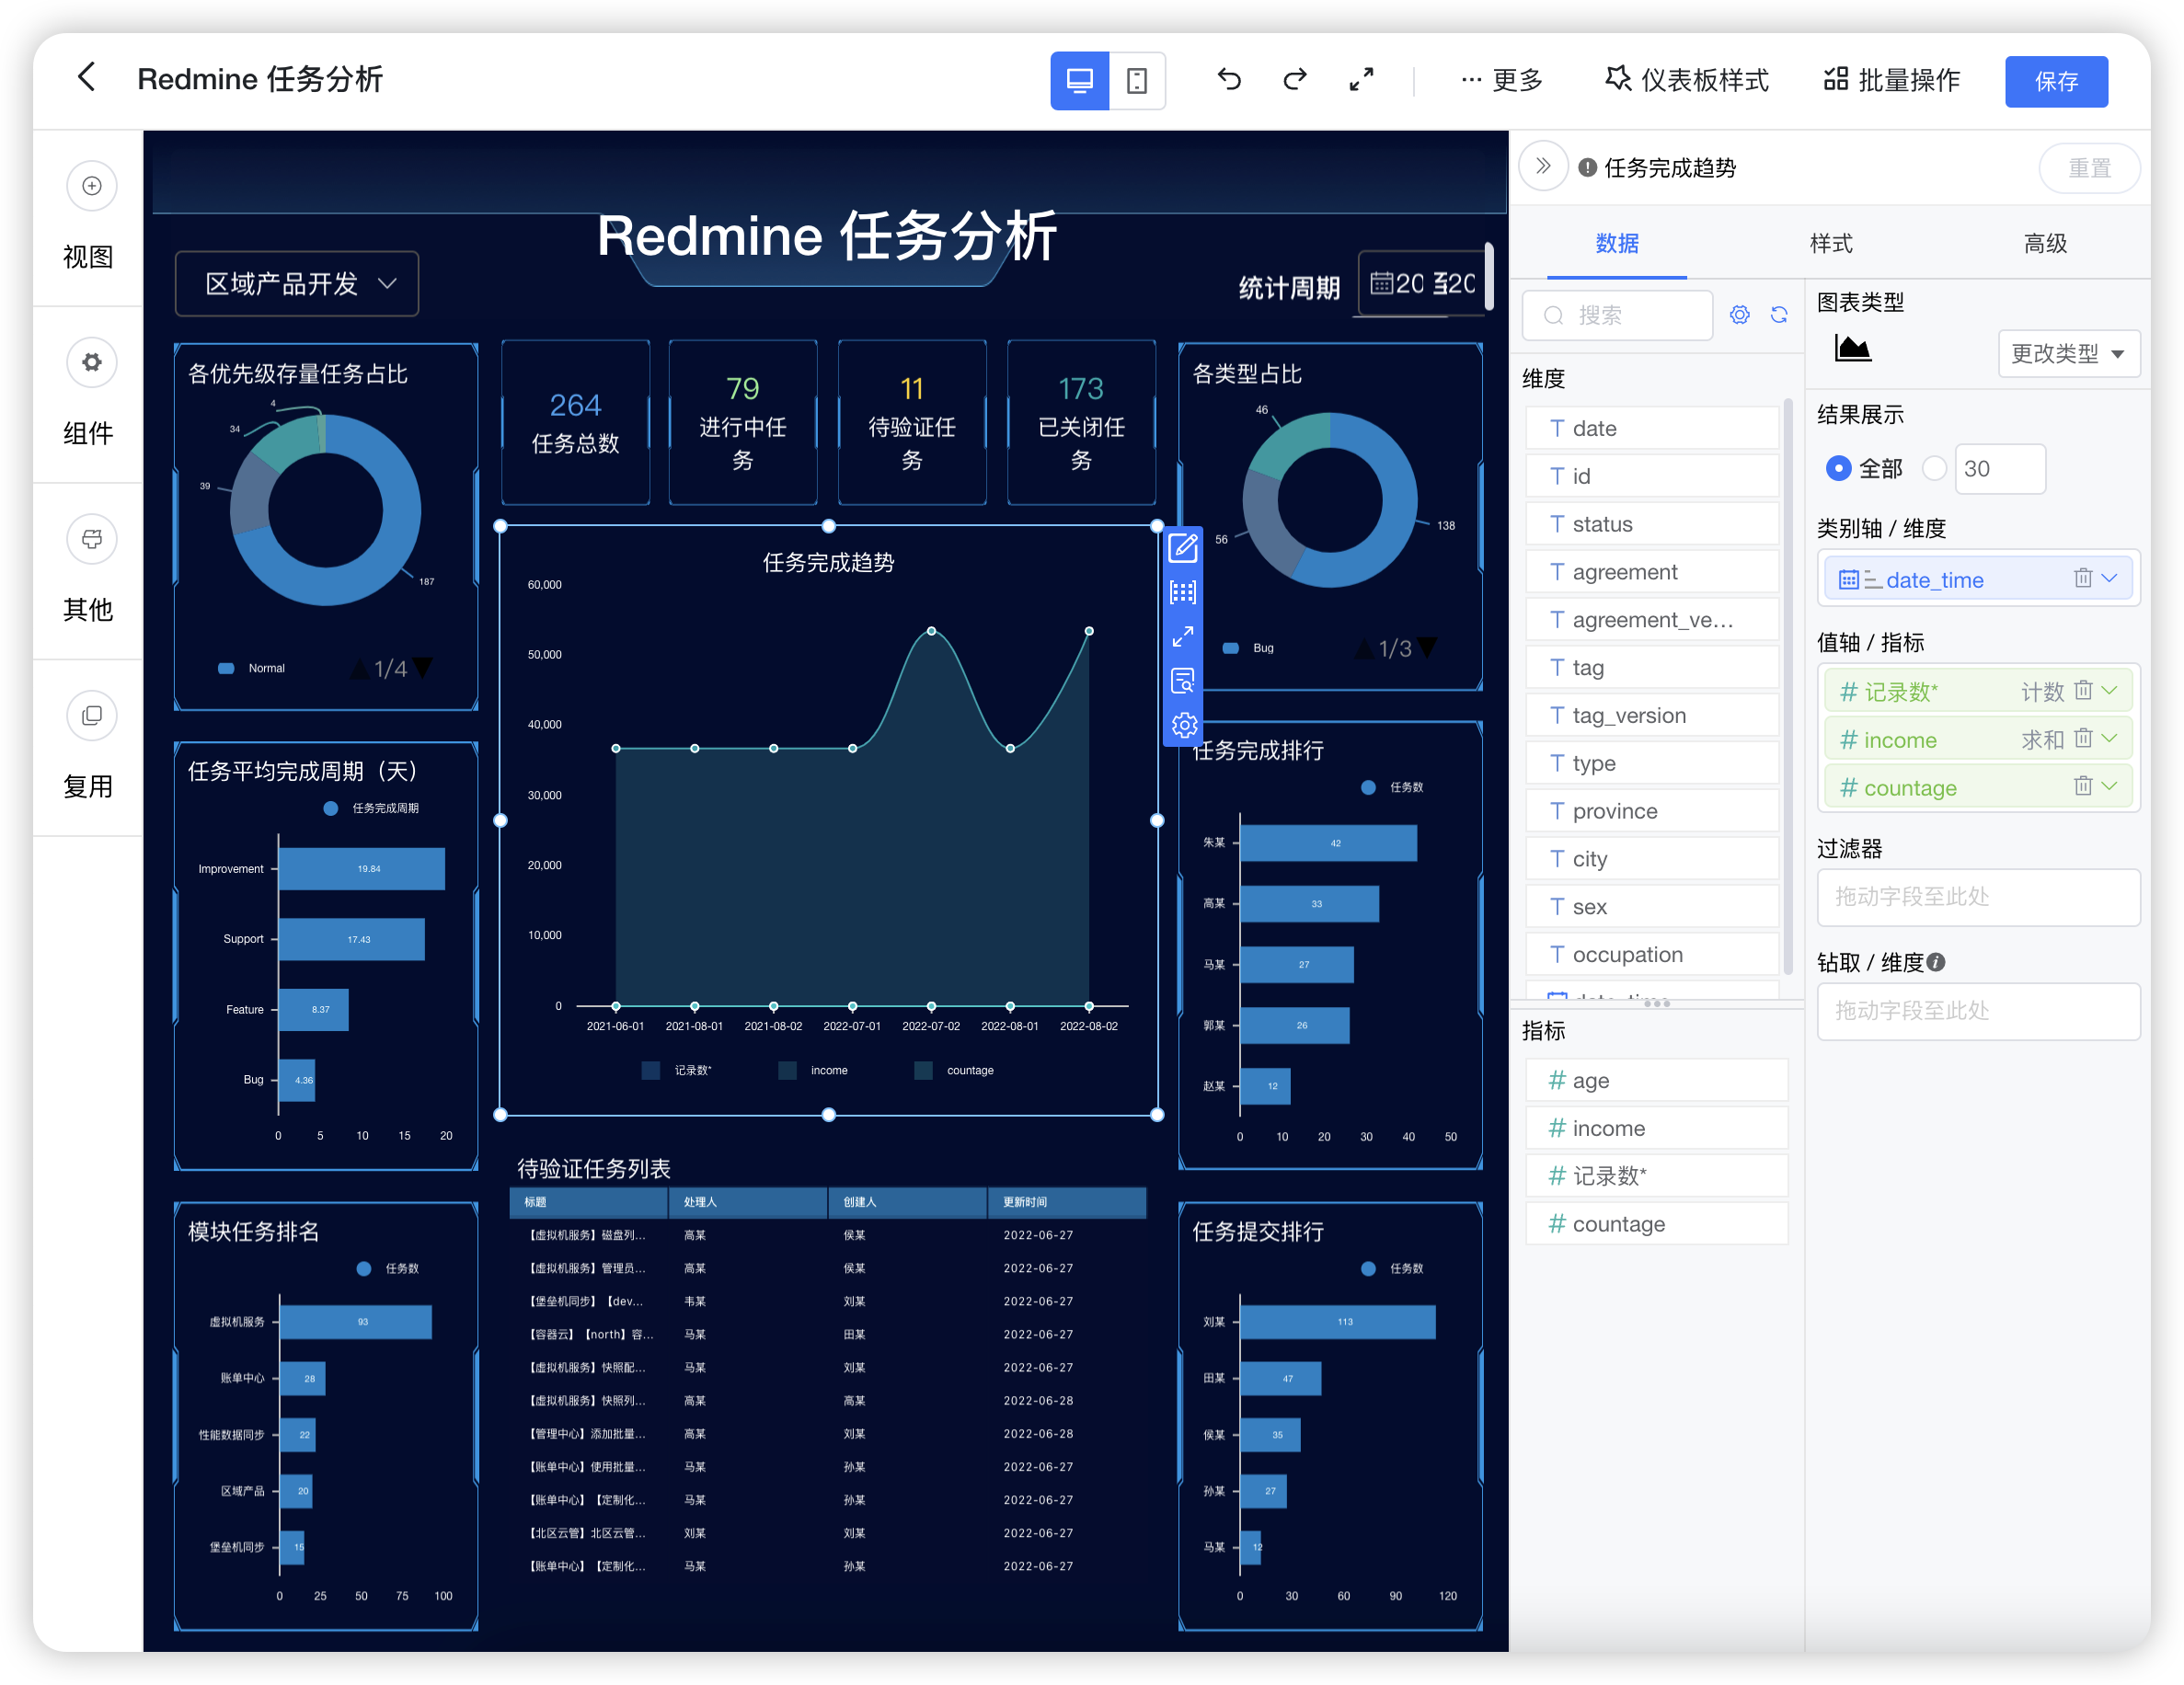Viewport: 2184px width, 1685px height.
Task: Refresh the field list
Action: pos(1779,315)
